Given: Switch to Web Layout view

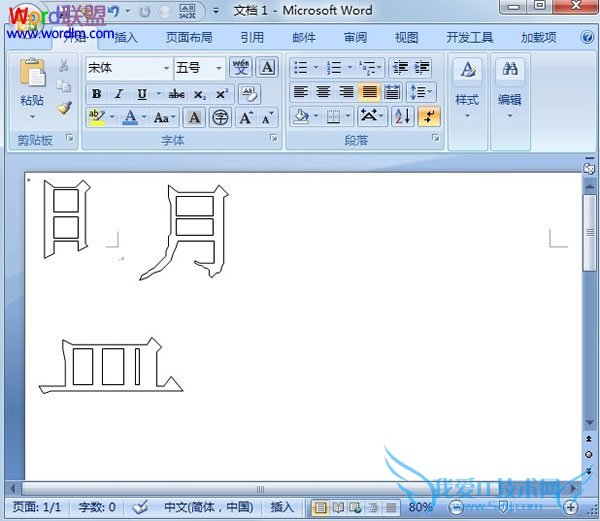Looking at the screenshot, I should coord(355,507).
